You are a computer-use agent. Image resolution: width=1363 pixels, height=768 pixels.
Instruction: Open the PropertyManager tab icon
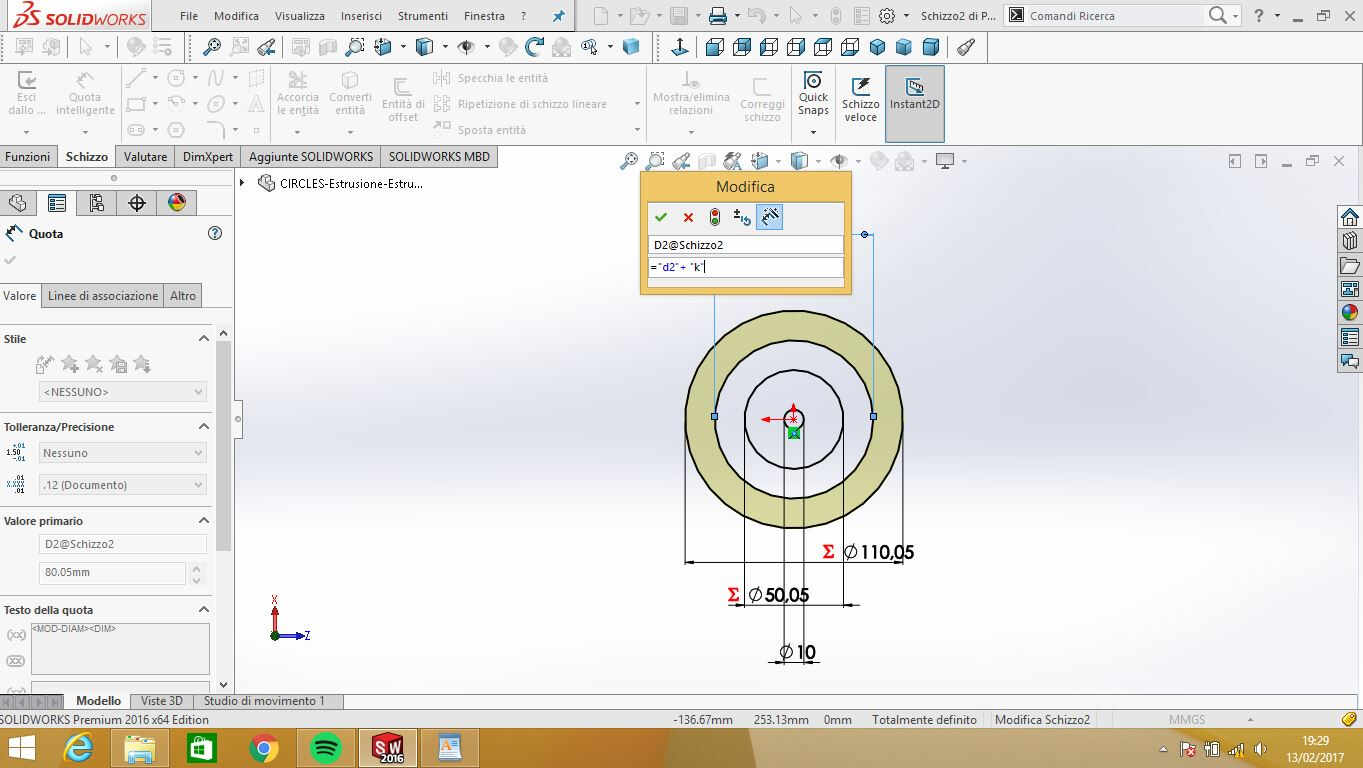57,203
